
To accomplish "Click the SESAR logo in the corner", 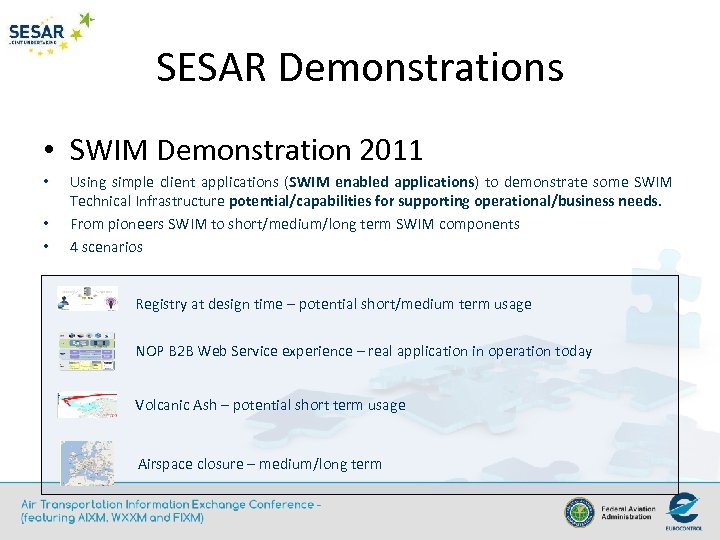I will point(51,34).
